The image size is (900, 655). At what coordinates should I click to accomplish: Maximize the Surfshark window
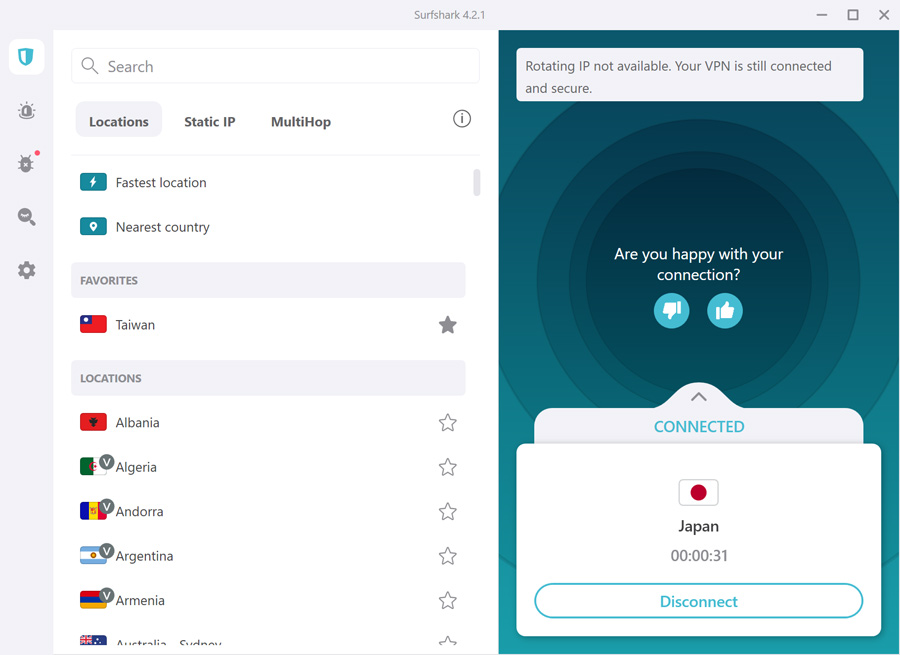[x=853, y=15]
